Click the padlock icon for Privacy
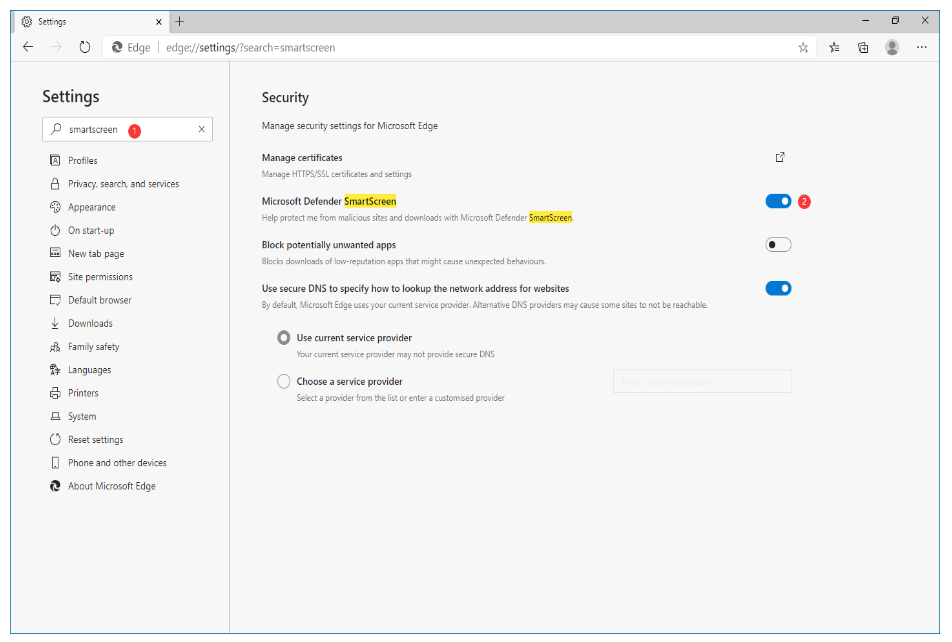952x642 pixels. tap(55, 183)
